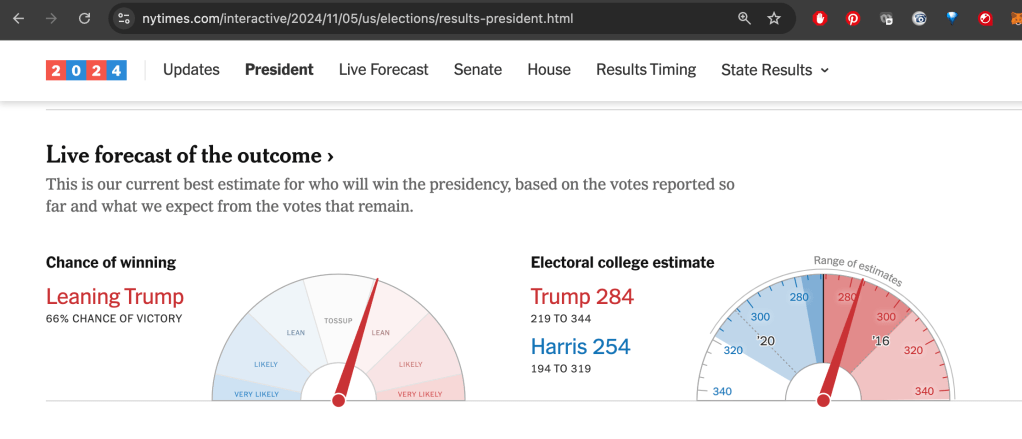Viewport: 1022px width, 439px height.
Task: Open the Results Timing tab
Action: (646, 70)
